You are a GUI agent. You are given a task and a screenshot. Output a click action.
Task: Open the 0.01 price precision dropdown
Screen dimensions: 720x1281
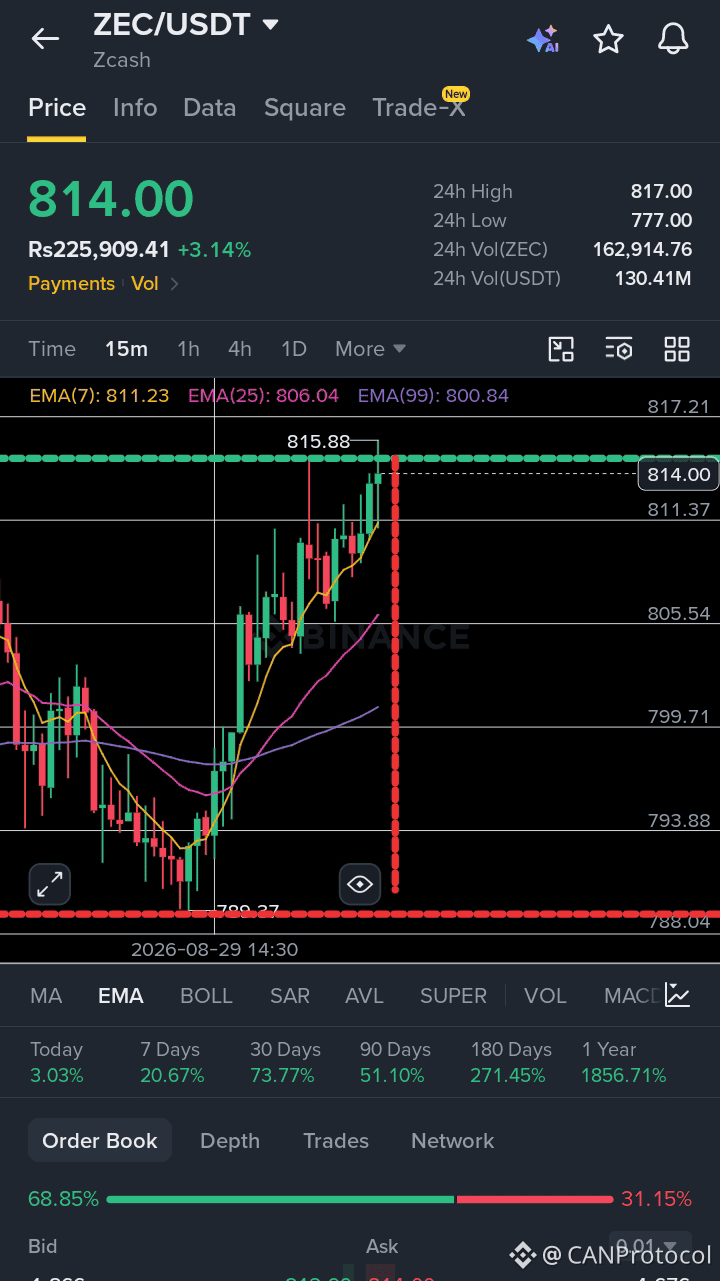[x=650, y=1247]
